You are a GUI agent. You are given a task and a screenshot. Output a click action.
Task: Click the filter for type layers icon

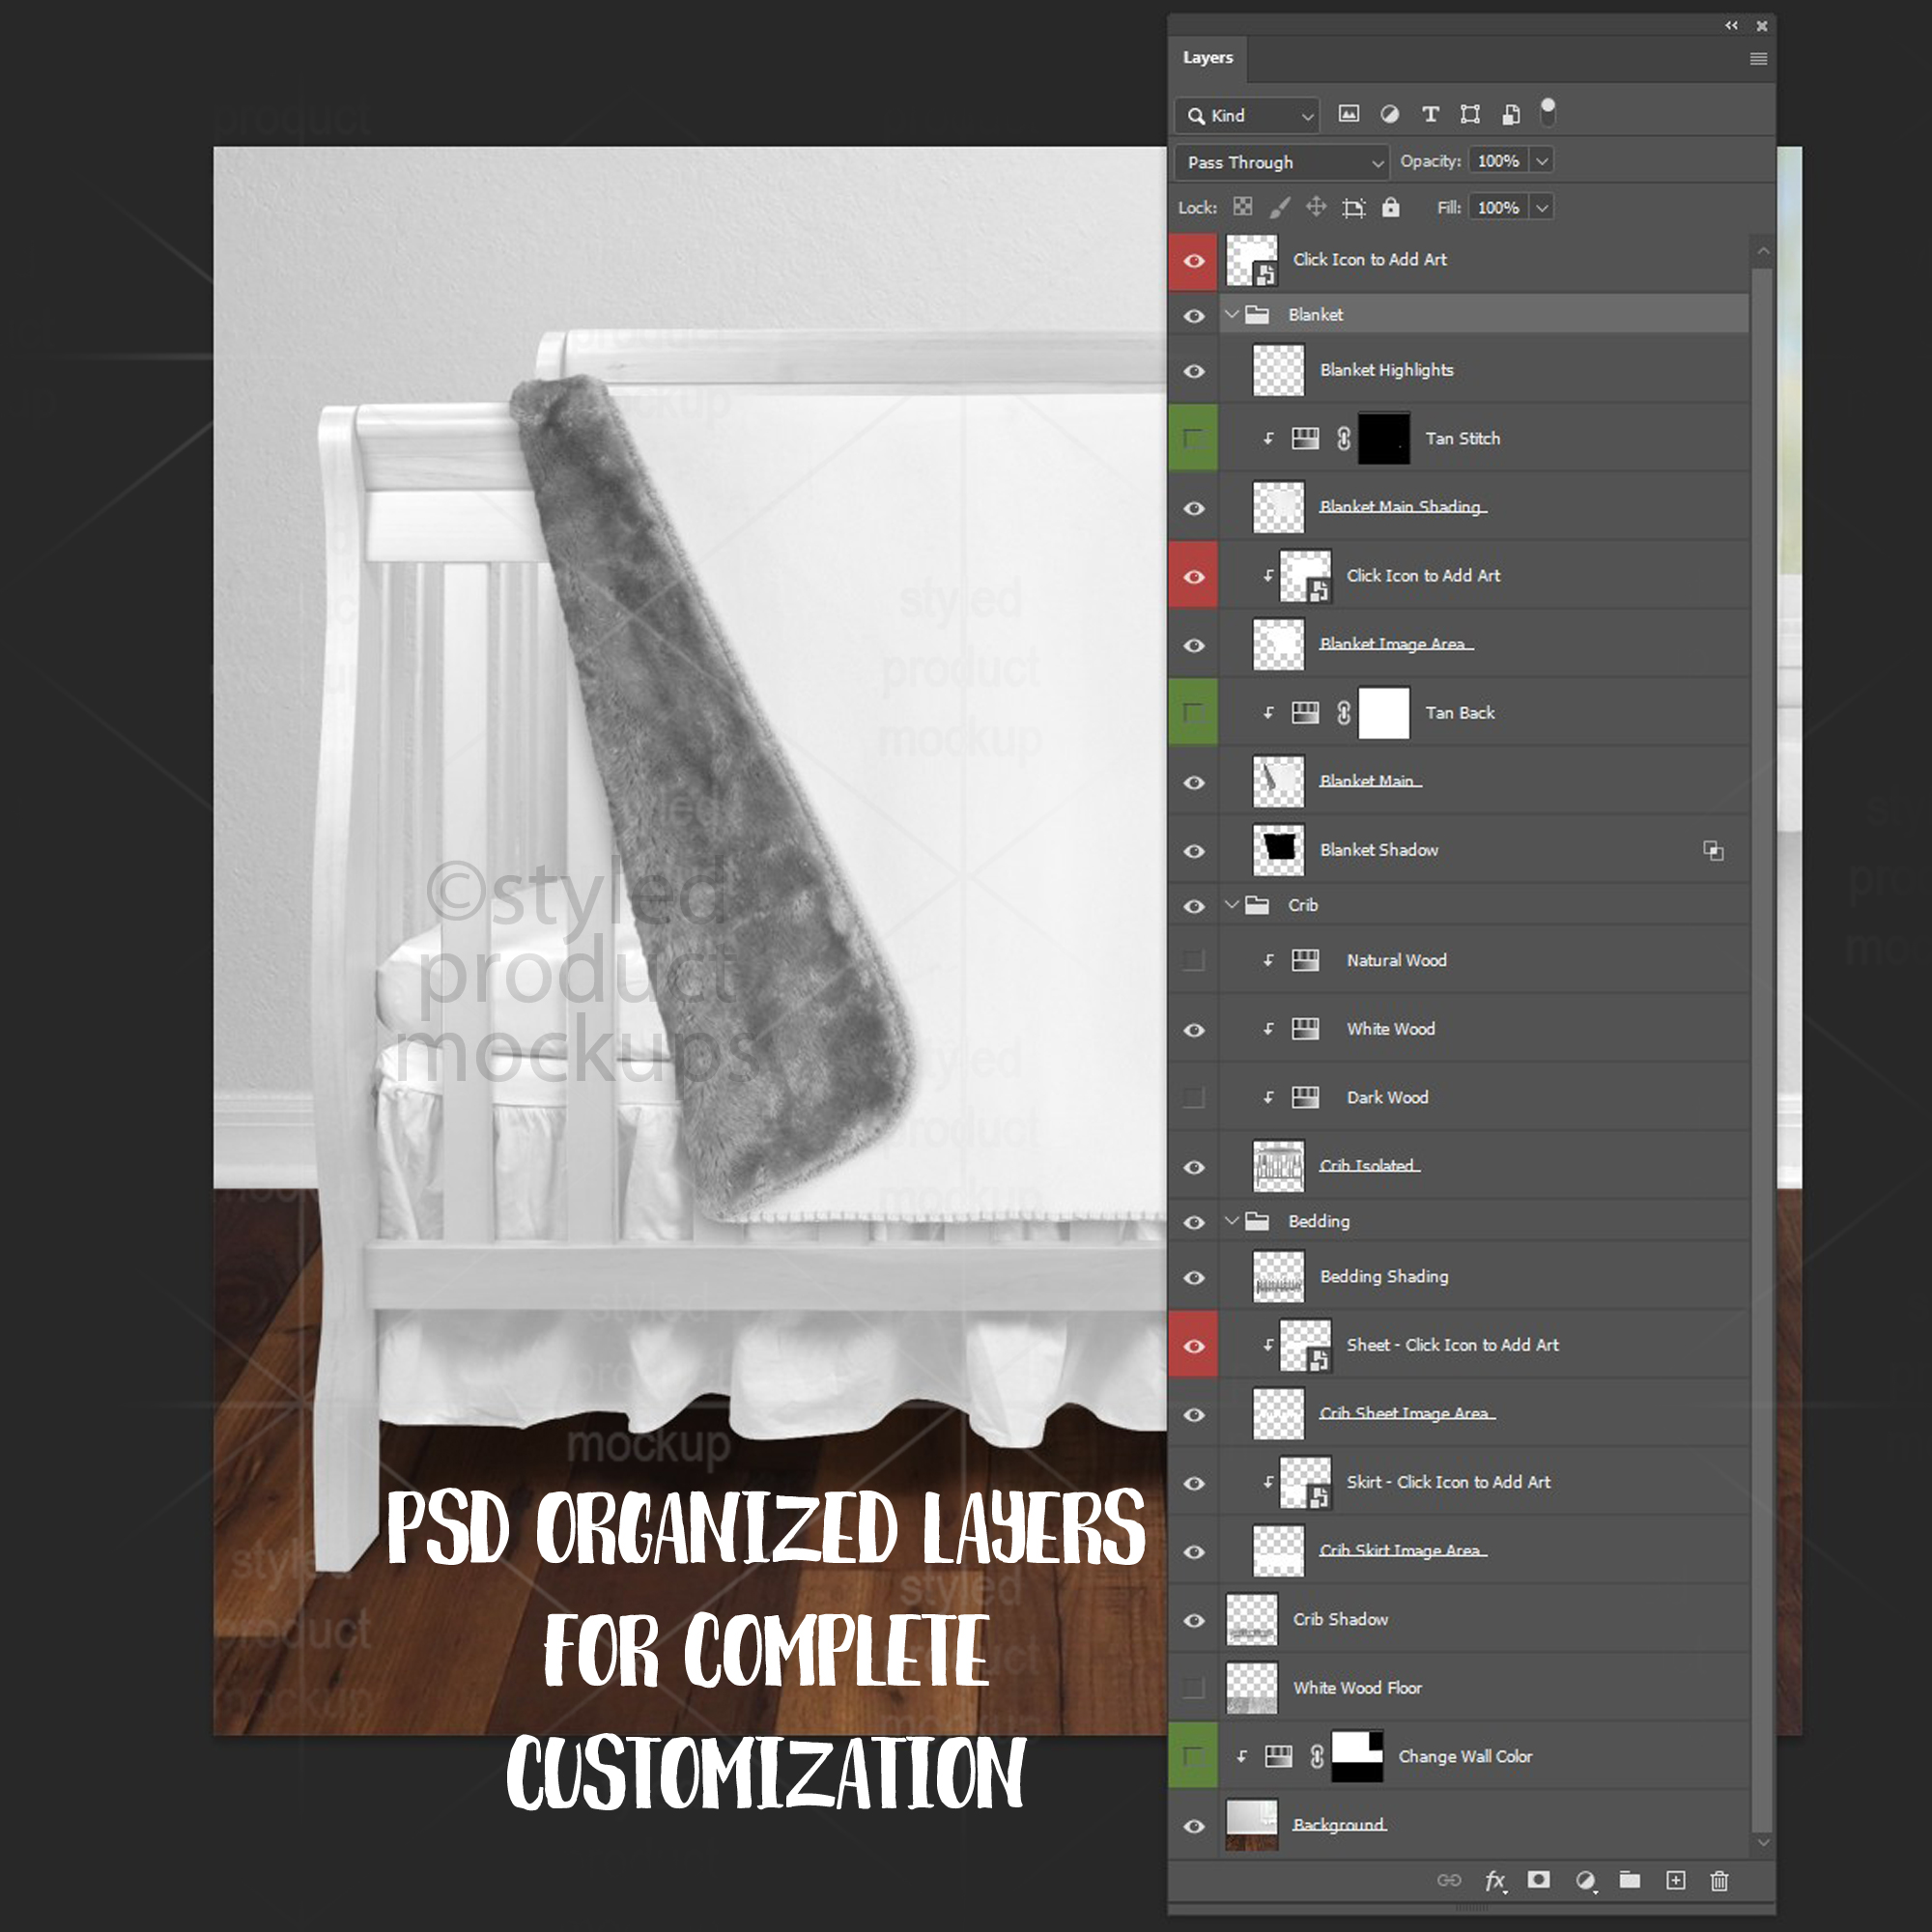click(x=1430, y=114)
